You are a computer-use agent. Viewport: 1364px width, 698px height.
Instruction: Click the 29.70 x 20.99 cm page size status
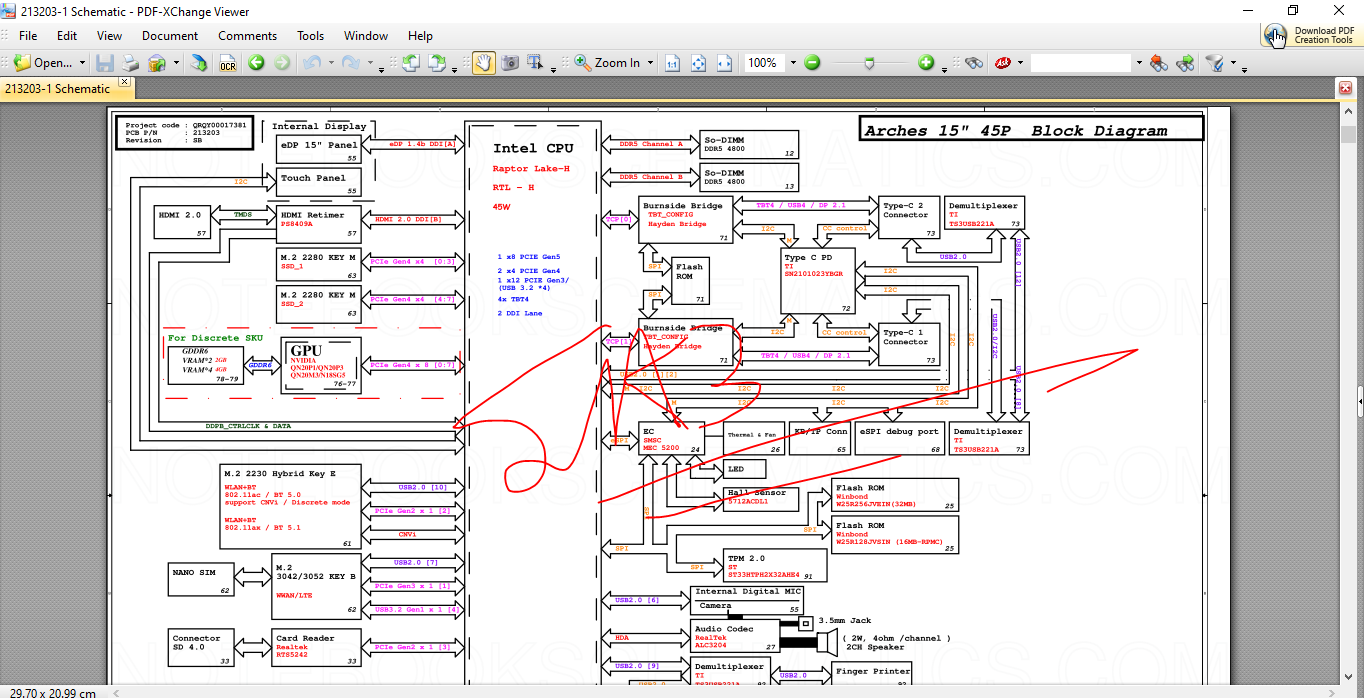point(52,692)
